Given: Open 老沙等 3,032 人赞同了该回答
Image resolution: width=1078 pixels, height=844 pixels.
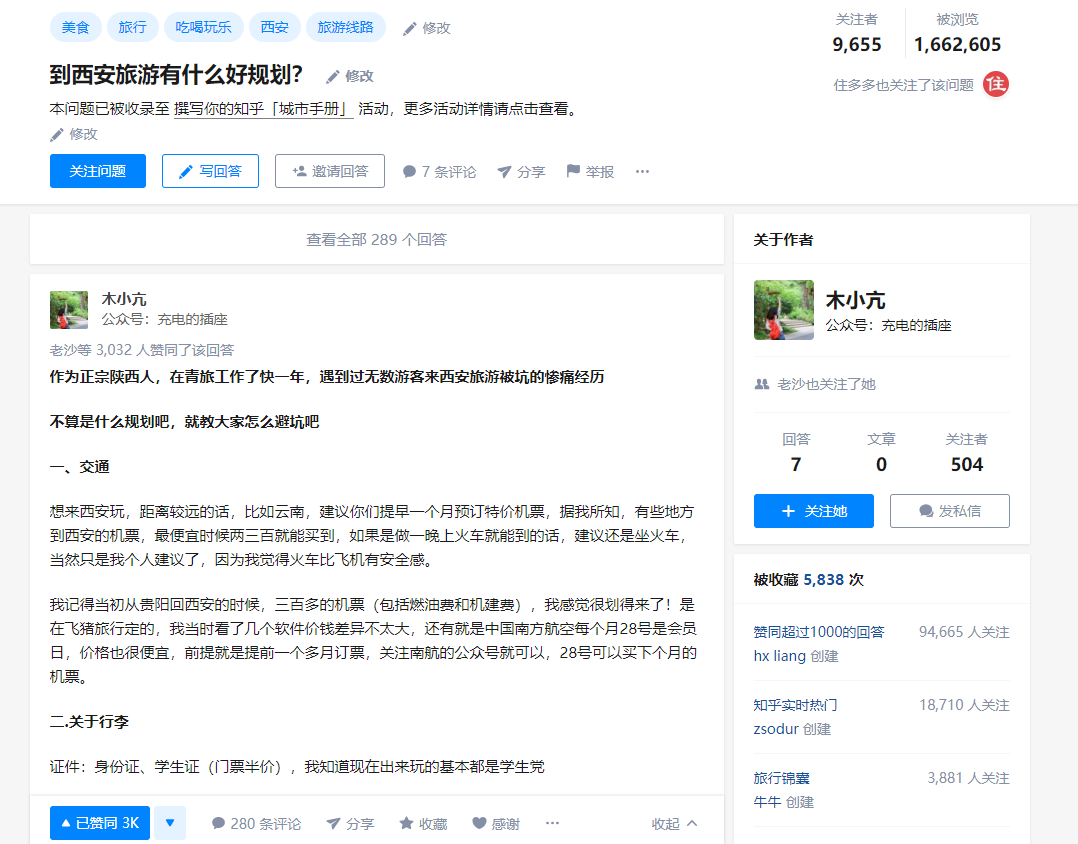Looking at the screenshot, I should click(142, 350).
